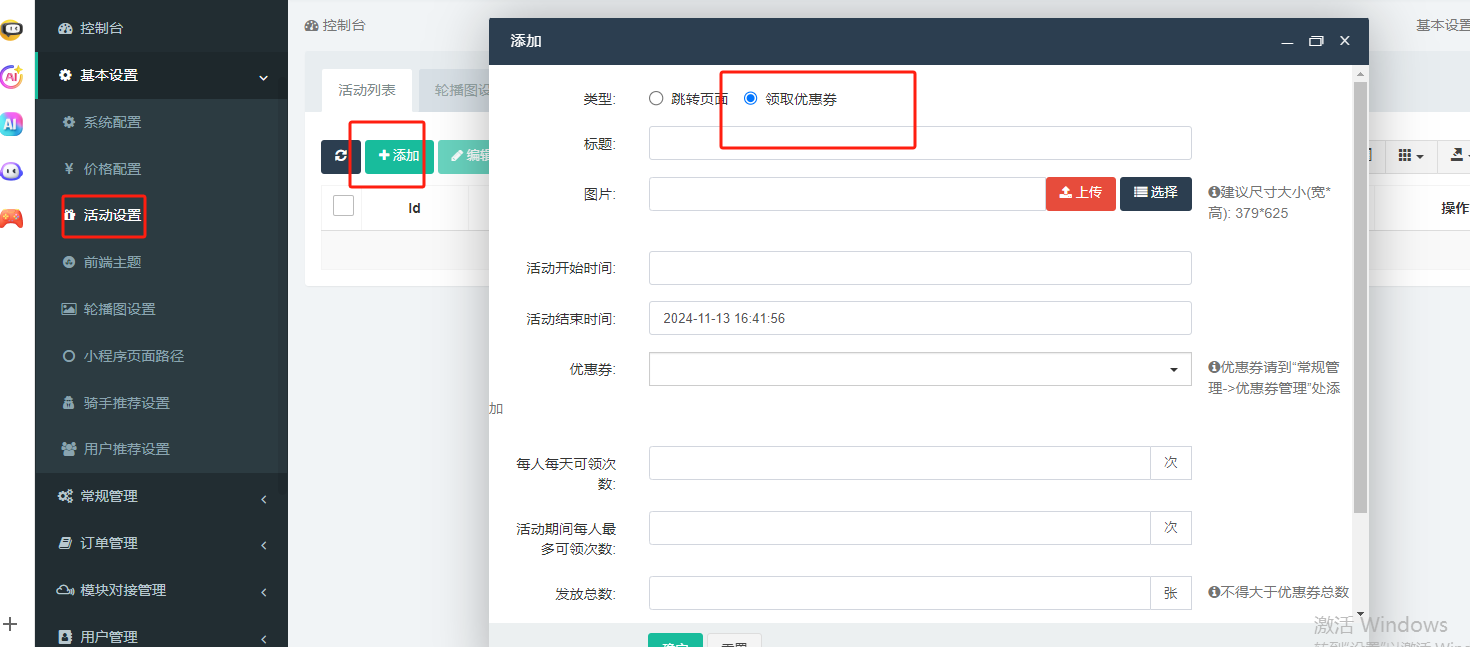The image size is (1470, 647).
Task: Click the info icon beside 建议尺寸大小
Action: (x=1214, y=192)
